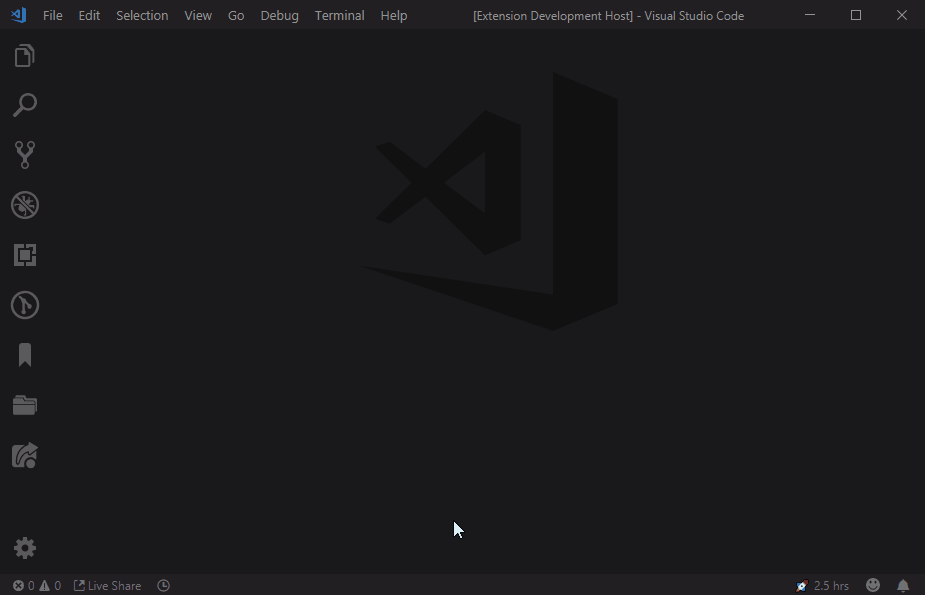Open the Bookmarks sidebar view
The width and height of the screenshot is (925, 595).
[25, 355]
